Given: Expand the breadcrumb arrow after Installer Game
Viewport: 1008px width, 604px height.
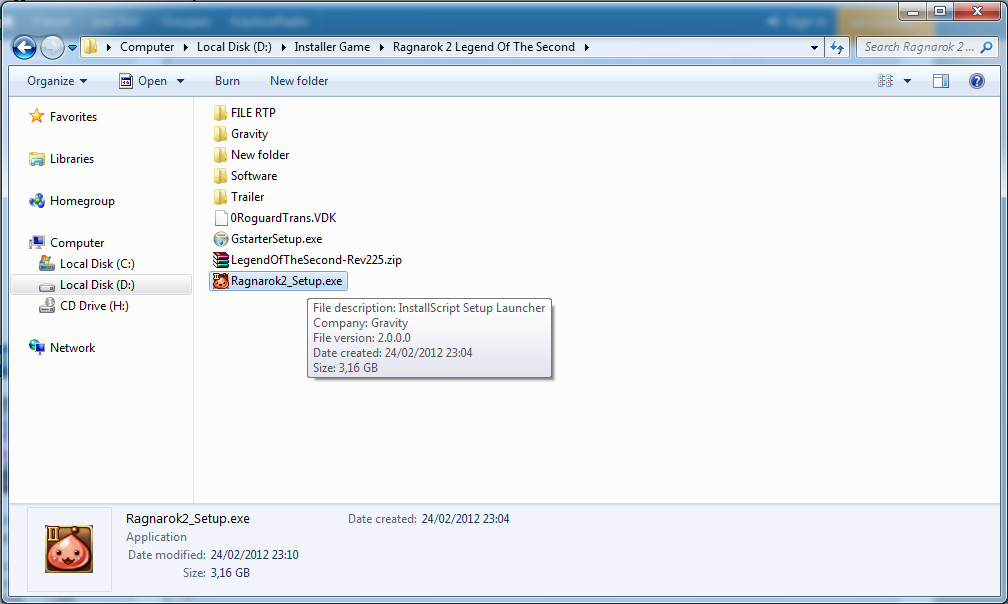Looking at the screenshot, I should [382, 47].
